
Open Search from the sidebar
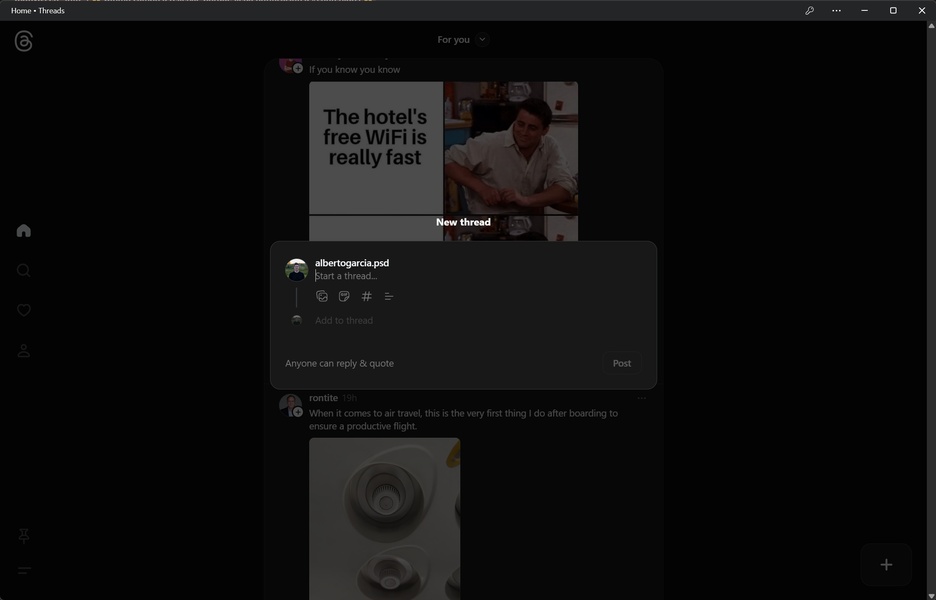pyautogui.click(x=23, y=270)
